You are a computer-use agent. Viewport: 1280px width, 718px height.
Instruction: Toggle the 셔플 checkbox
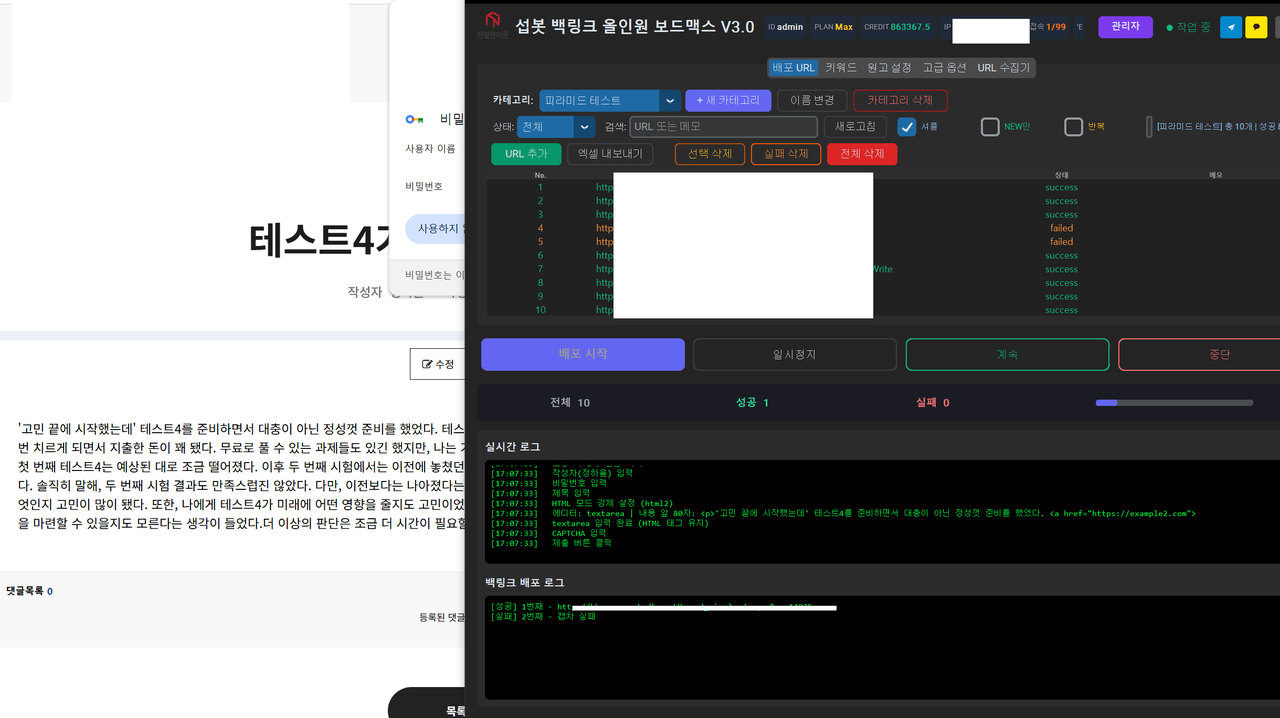pyautogui.click(x=907, y=127)
